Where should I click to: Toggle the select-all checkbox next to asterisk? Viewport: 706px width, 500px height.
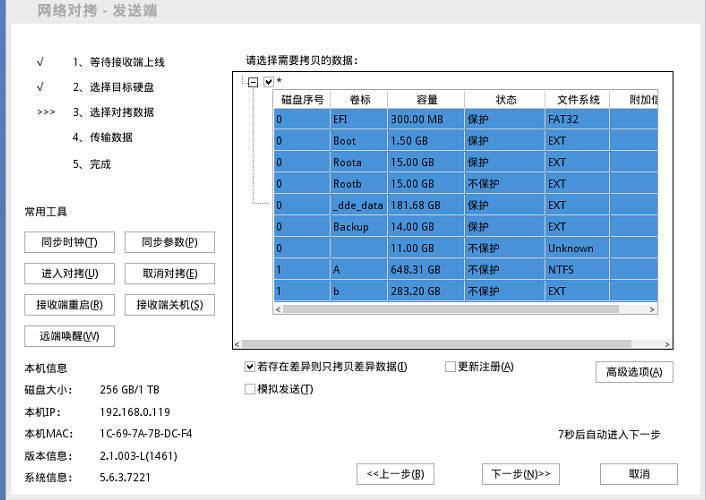(x=268, y=82)
